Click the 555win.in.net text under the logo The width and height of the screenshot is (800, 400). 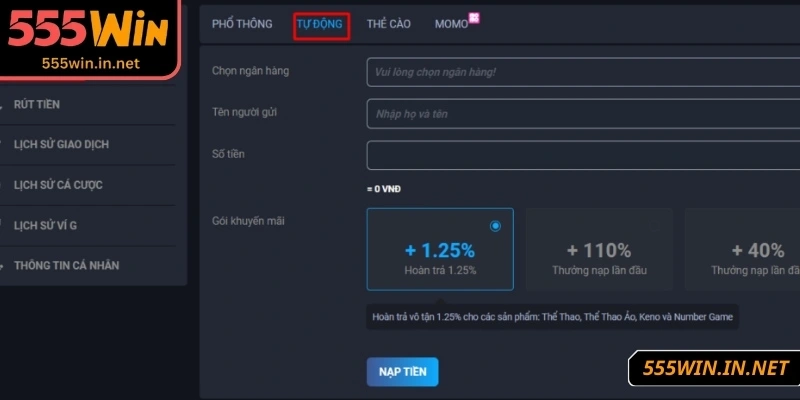point(90,62)
